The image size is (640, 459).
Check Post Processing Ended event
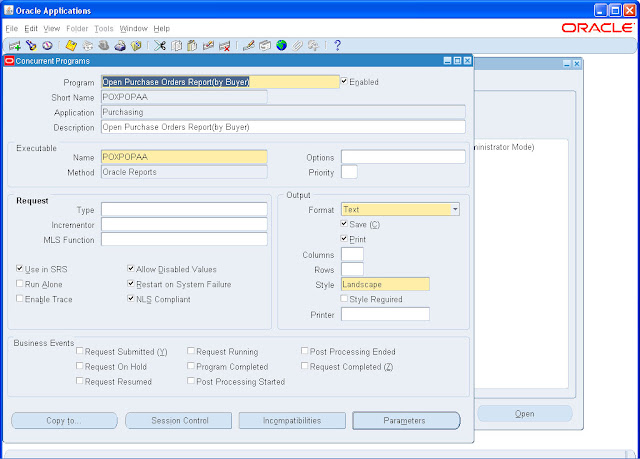(x=304, y=351)
